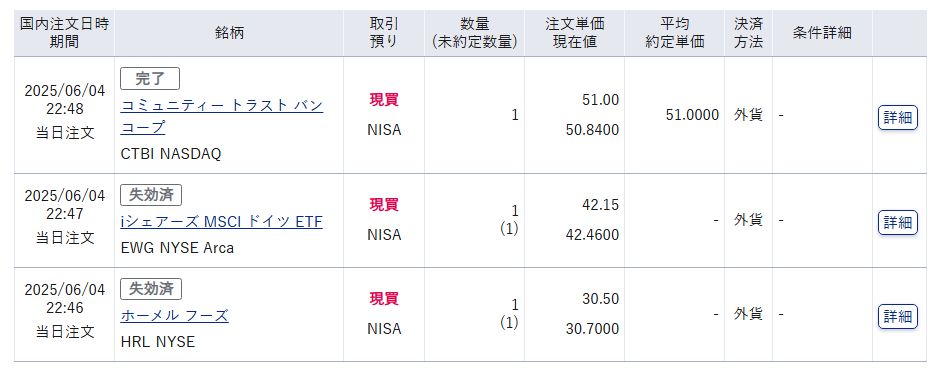Click the 完了 status badge

tap(150, 79)
